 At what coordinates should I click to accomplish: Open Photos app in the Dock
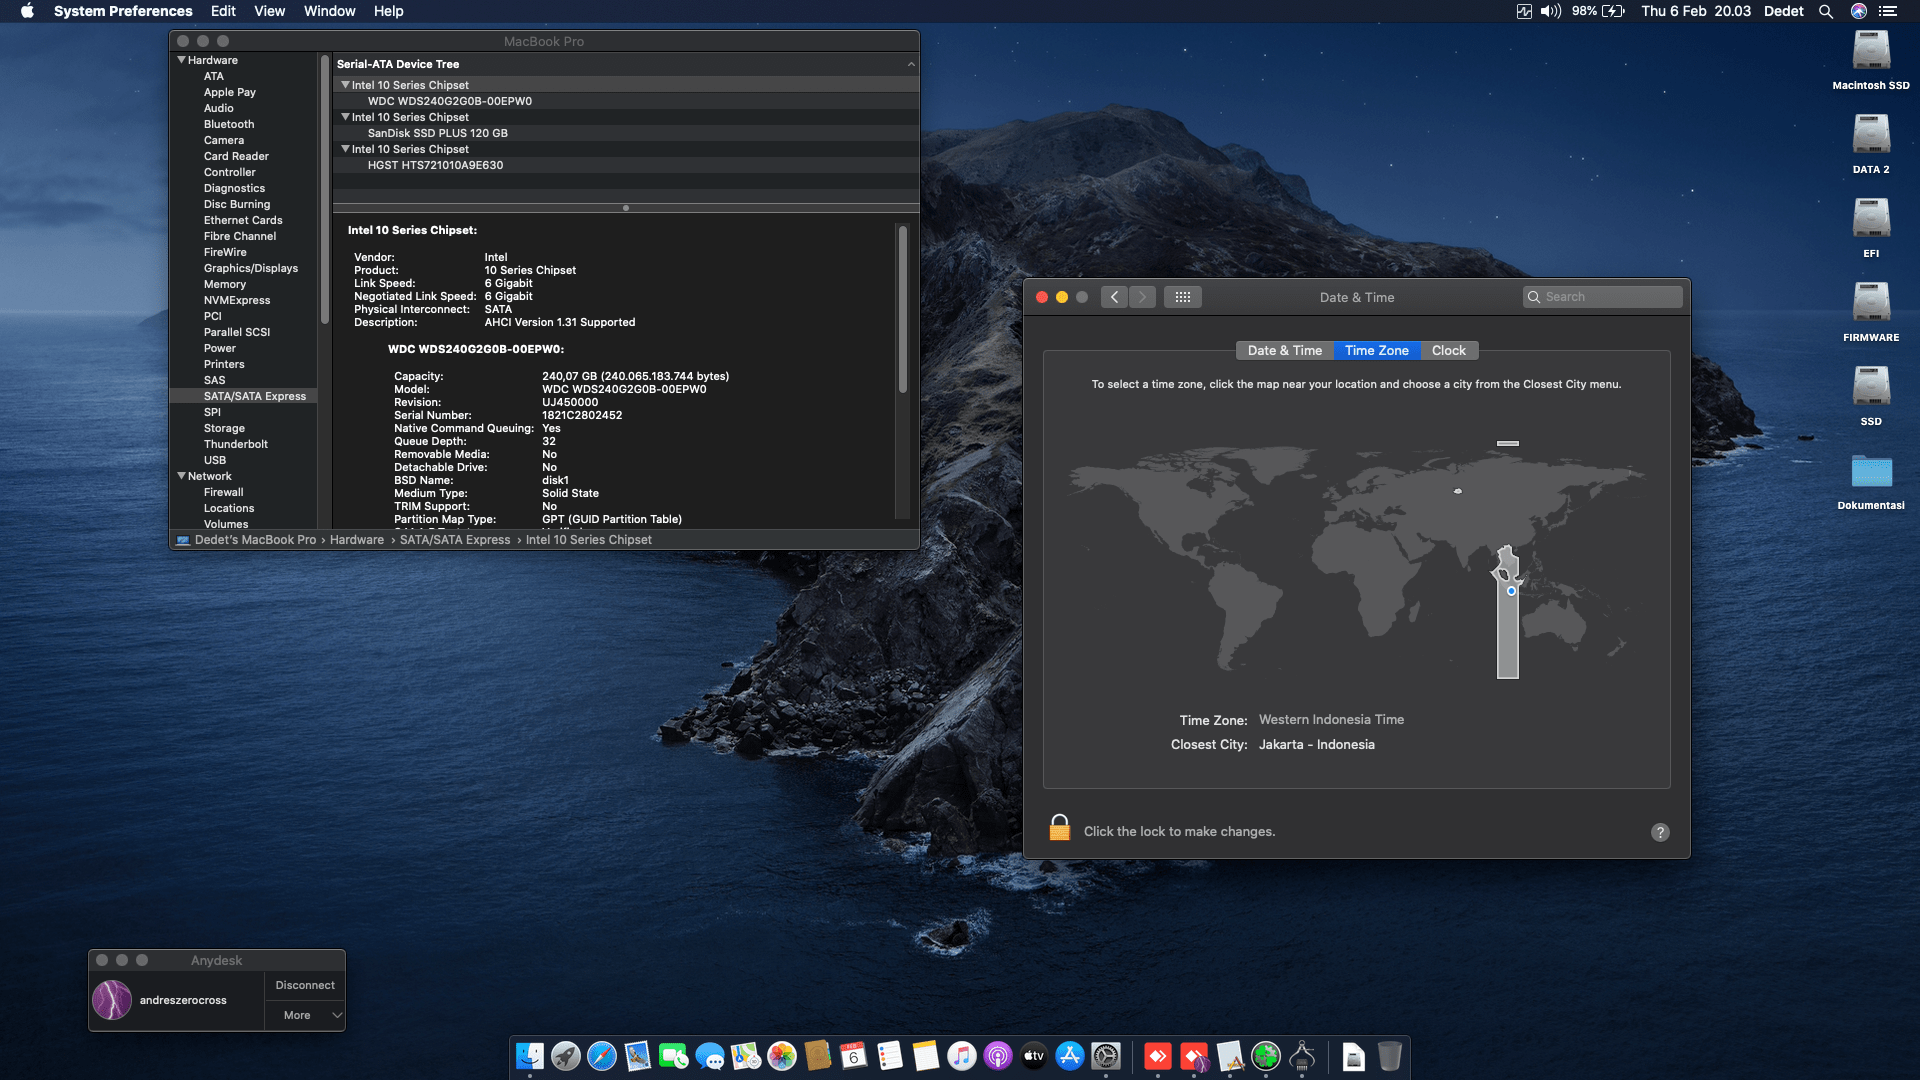(782, 1056)
